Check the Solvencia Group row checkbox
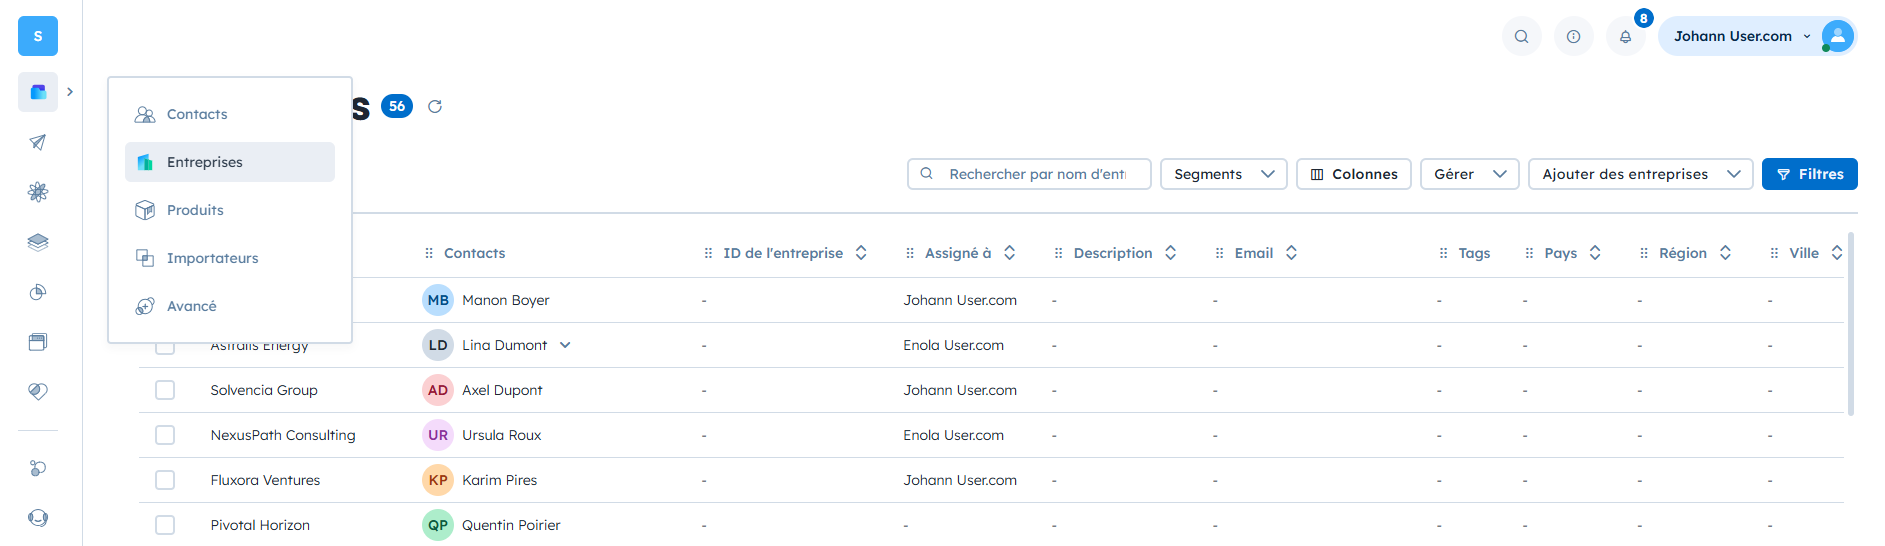The height and width of the screenshot is (546, 1885). 165,390
